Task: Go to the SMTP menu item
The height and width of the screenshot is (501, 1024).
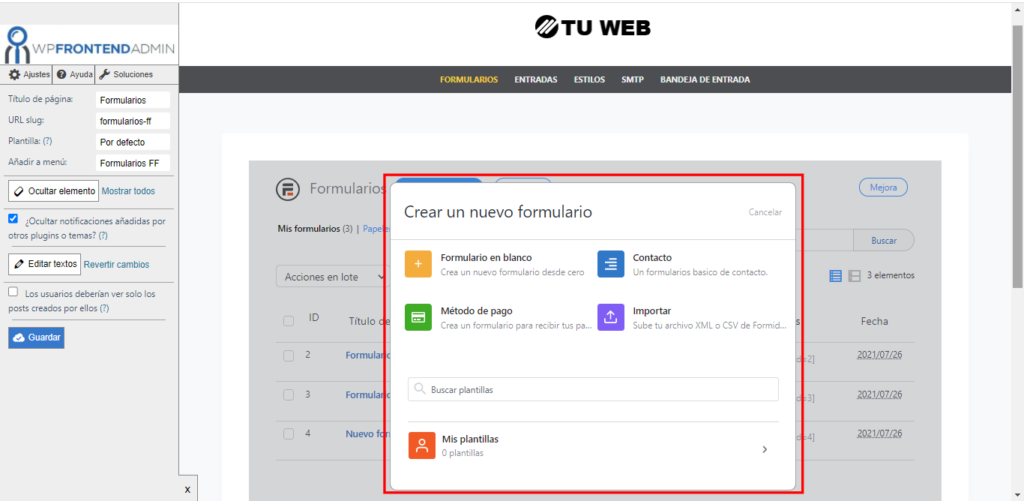Action: (x=632, y=80)
